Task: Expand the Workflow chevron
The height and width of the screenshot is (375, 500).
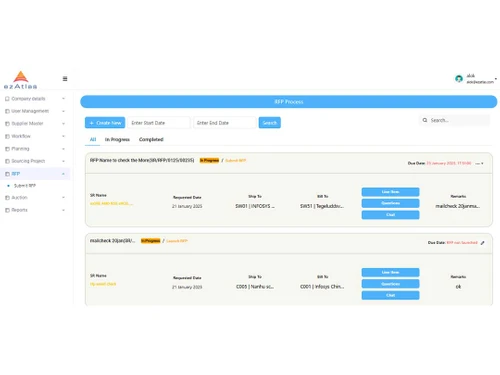Action: click(63, 136)
